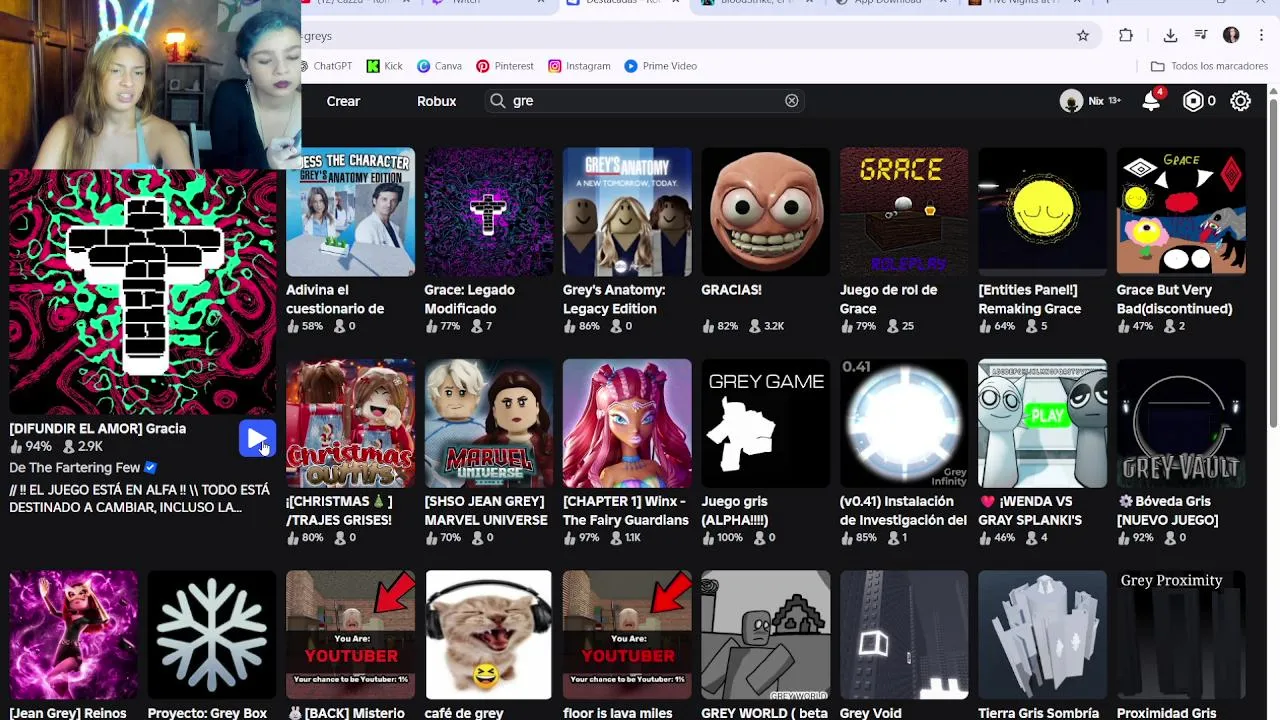
Task: Select the Robux menu item
Action: pyautogui.click(x=436, y=101)
